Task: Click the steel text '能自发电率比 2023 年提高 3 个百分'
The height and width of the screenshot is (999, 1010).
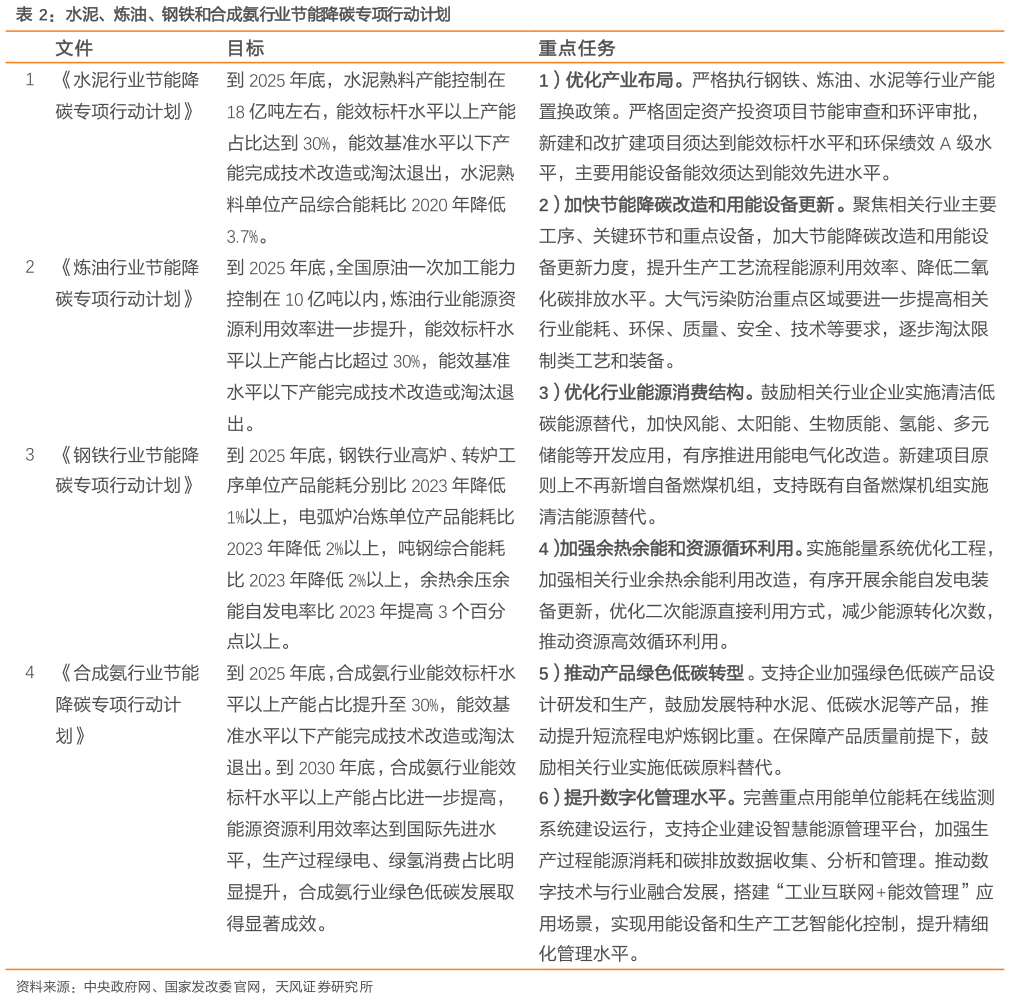Action: pyautogui.click(x=365, y=611)
